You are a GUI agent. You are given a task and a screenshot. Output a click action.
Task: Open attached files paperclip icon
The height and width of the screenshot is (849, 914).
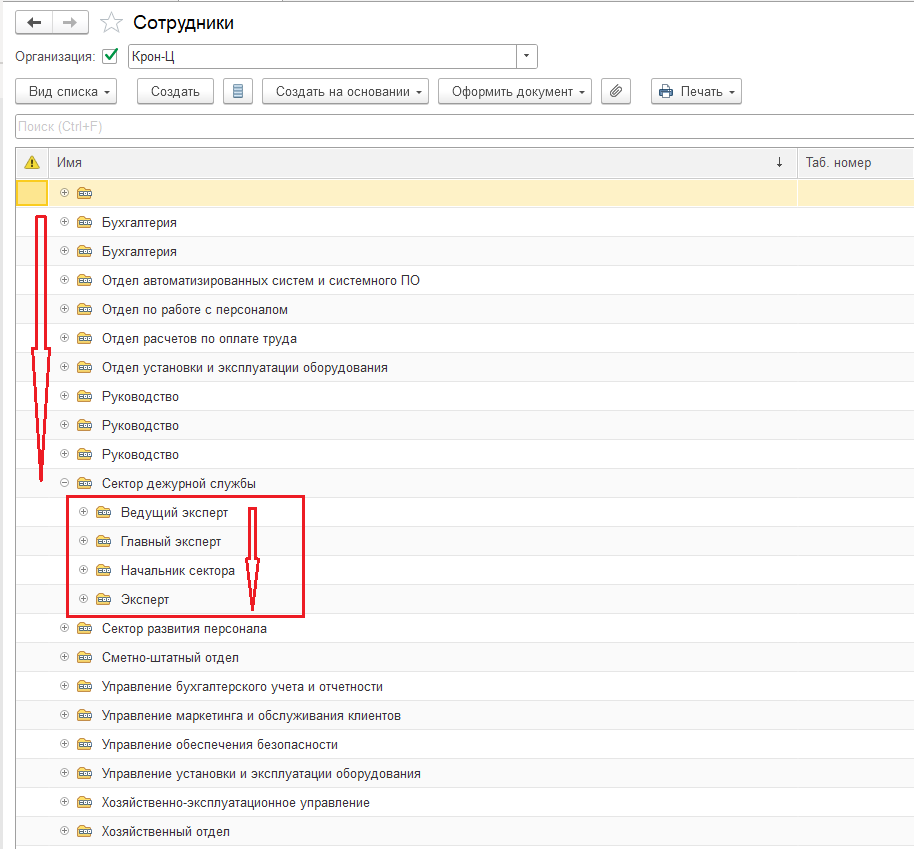pos(616,92)
